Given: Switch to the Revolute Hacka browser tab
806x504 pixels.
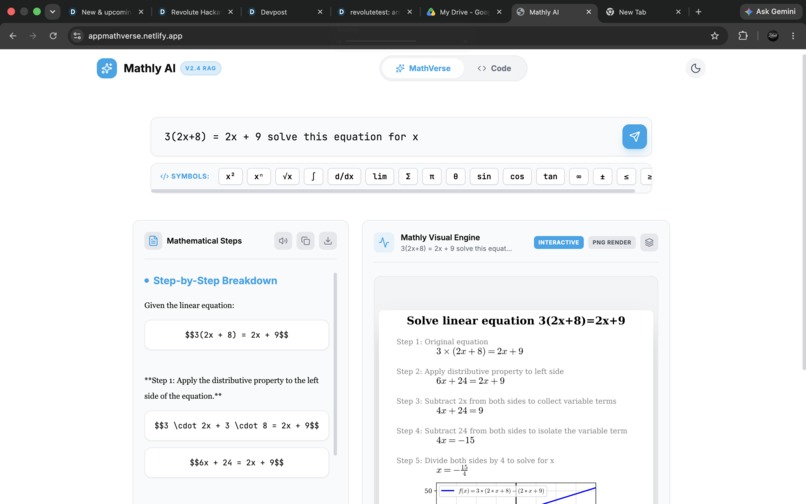Looking at the screenshot, I should click(195, 12).
